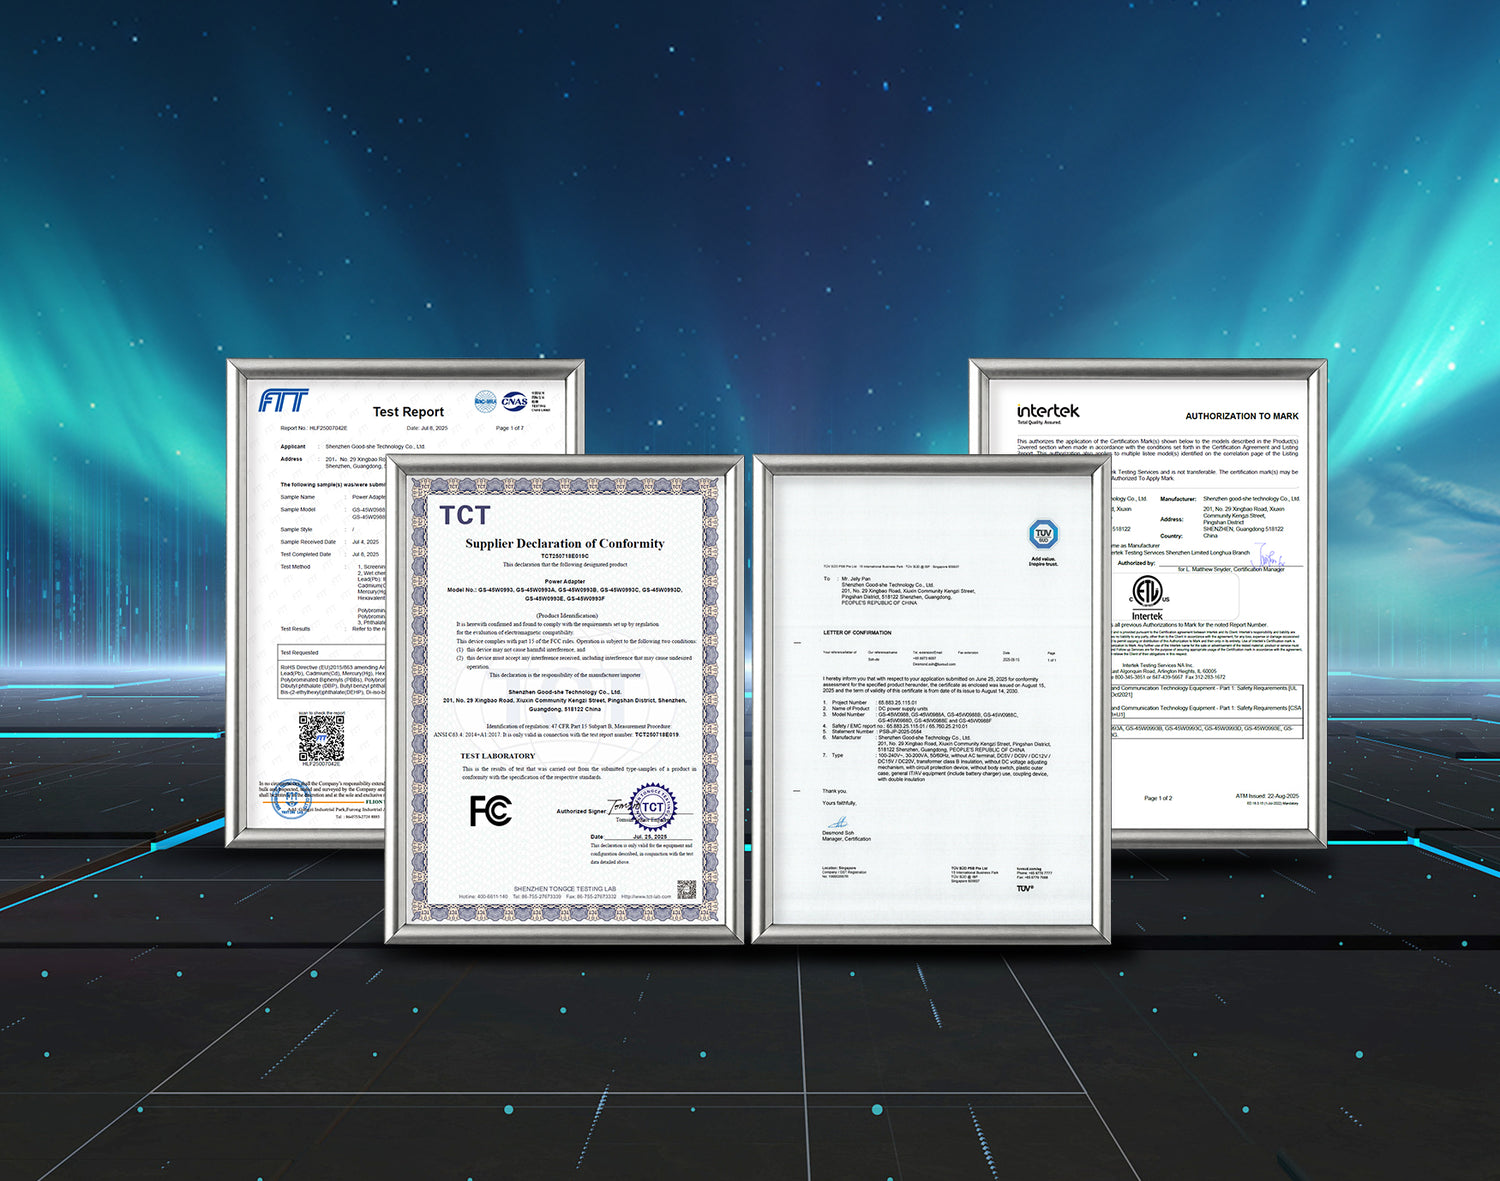Screen dimensions: 1500x1181
Task: Click the FTT logo on Test Report
Action: (284, 401)
